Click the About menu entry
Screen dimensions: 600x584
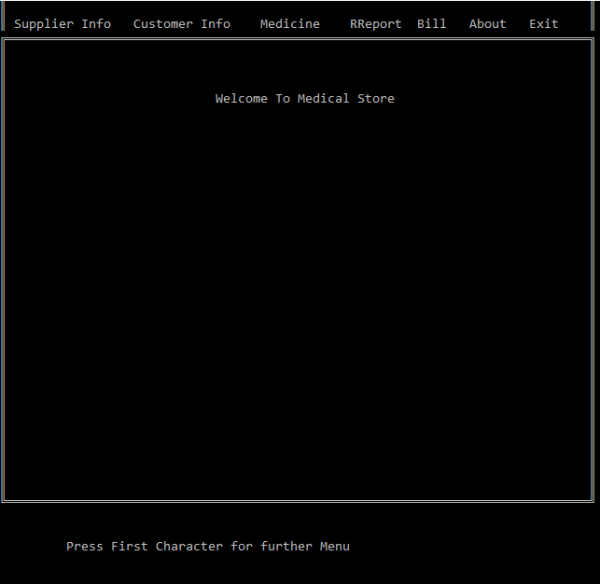point(487,24)
